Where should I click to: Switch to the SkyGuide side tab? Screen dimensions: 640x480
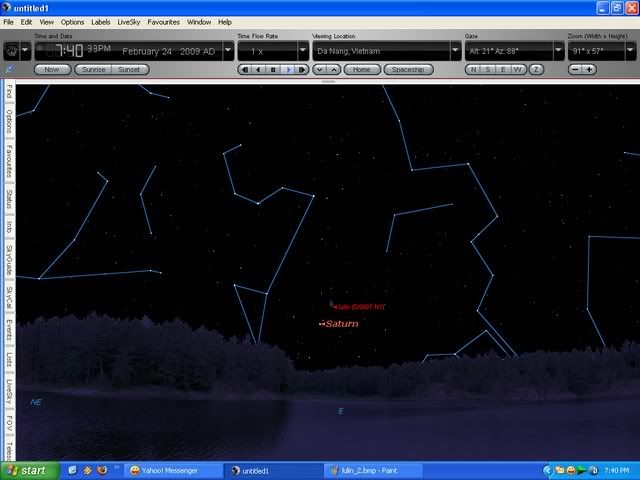click(9, 260)
